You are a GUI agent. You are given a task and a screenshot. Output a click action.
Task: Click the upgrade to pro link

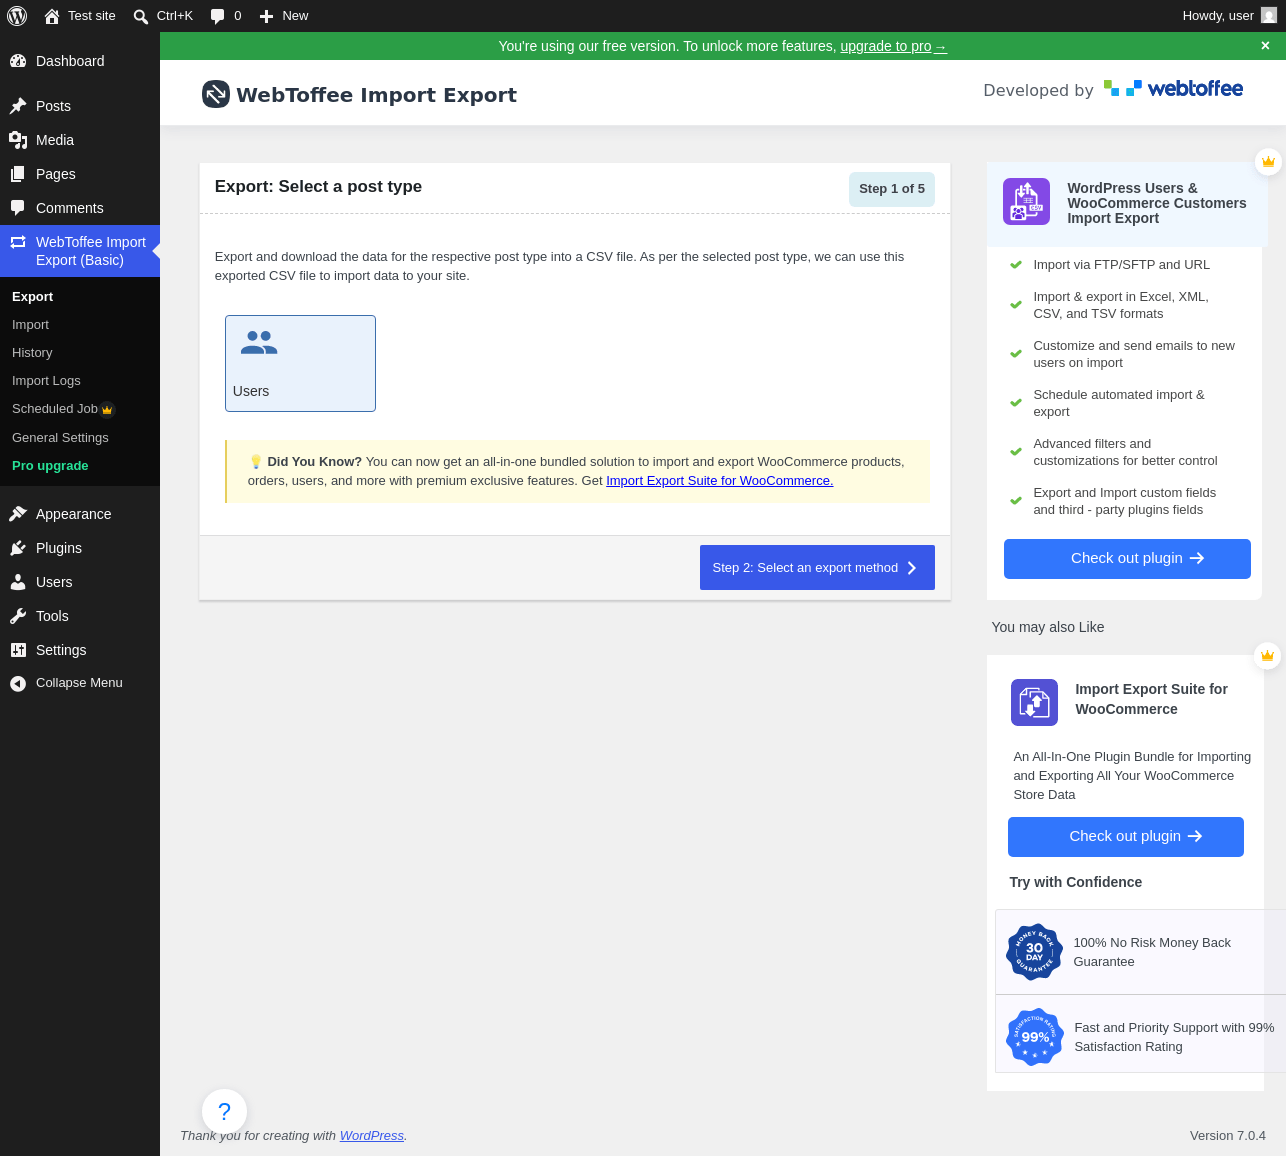(893, 46)
